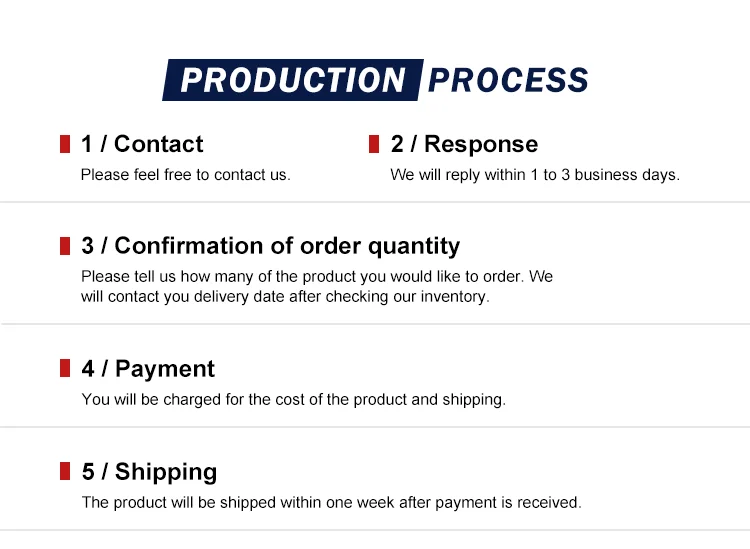This screenshot has width=750, height=549.
Task: Select the '4 / Payment' heading
Action: click(x=148, y=369)
